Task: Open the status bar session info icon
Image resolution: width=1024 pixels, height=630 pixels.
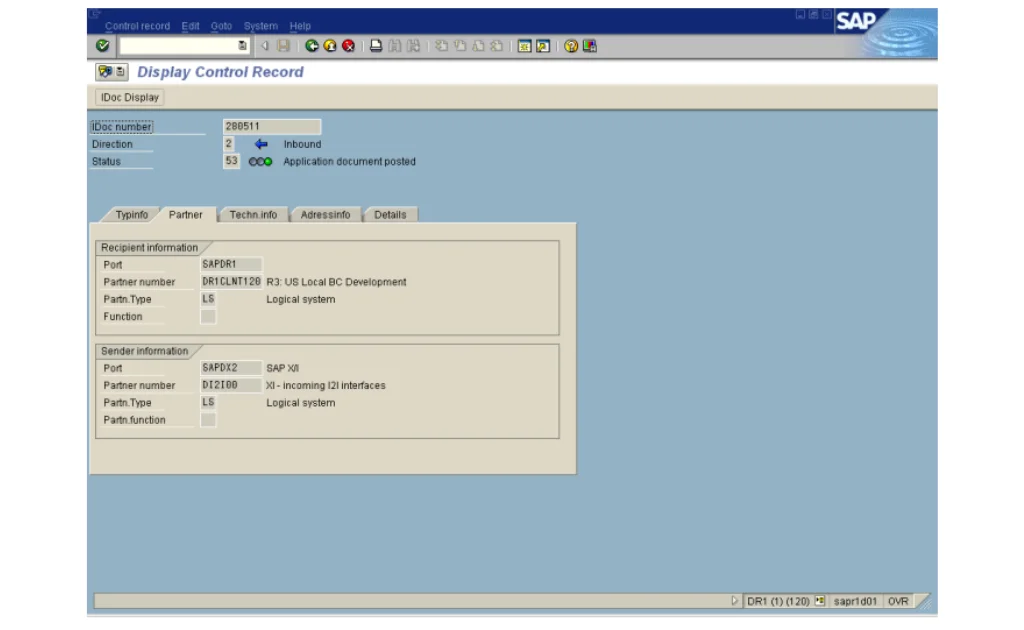Action: (x=820, y=601)
